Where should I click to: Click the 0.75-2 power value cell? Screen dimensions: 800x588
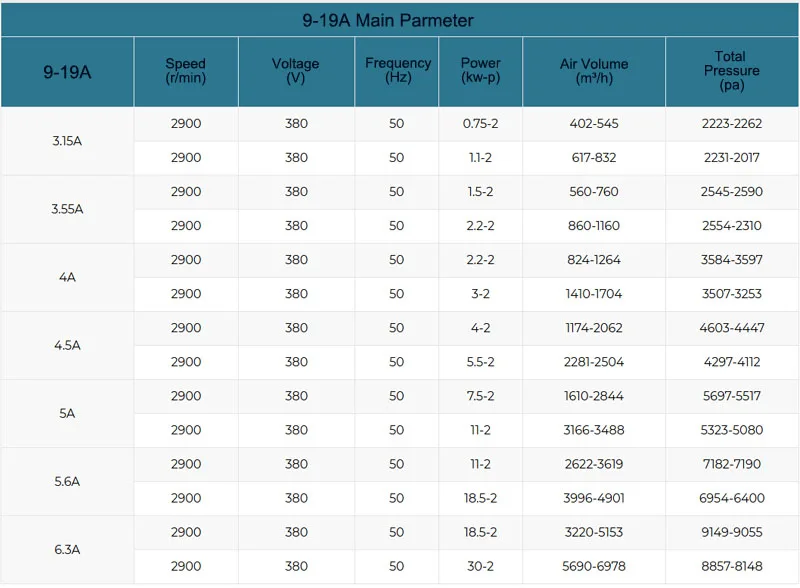coord(480,124)
